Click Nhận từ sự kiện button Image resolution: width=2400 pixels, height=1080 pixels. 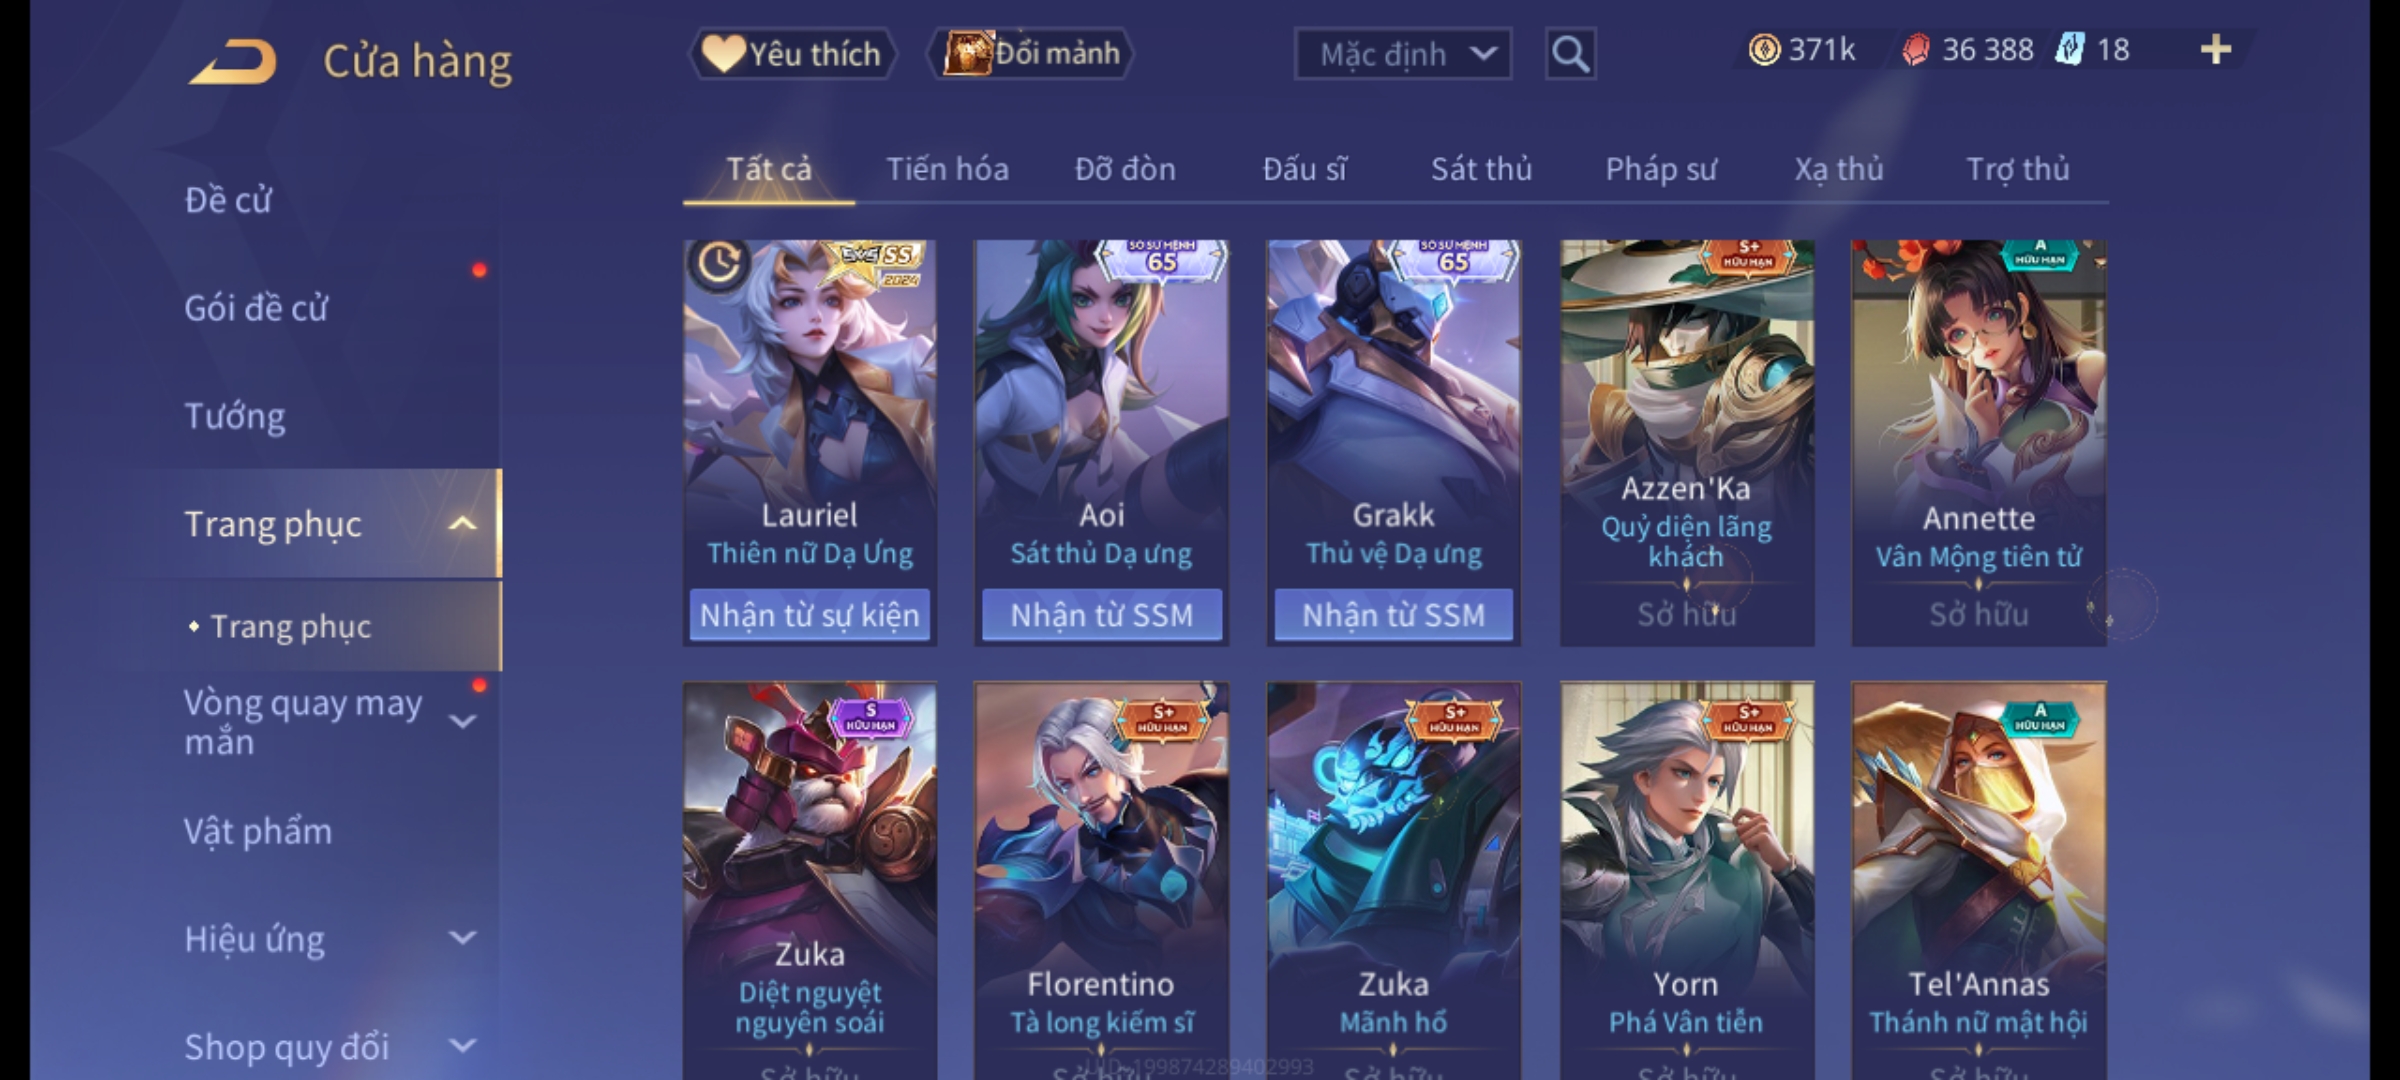coord(809,614)
